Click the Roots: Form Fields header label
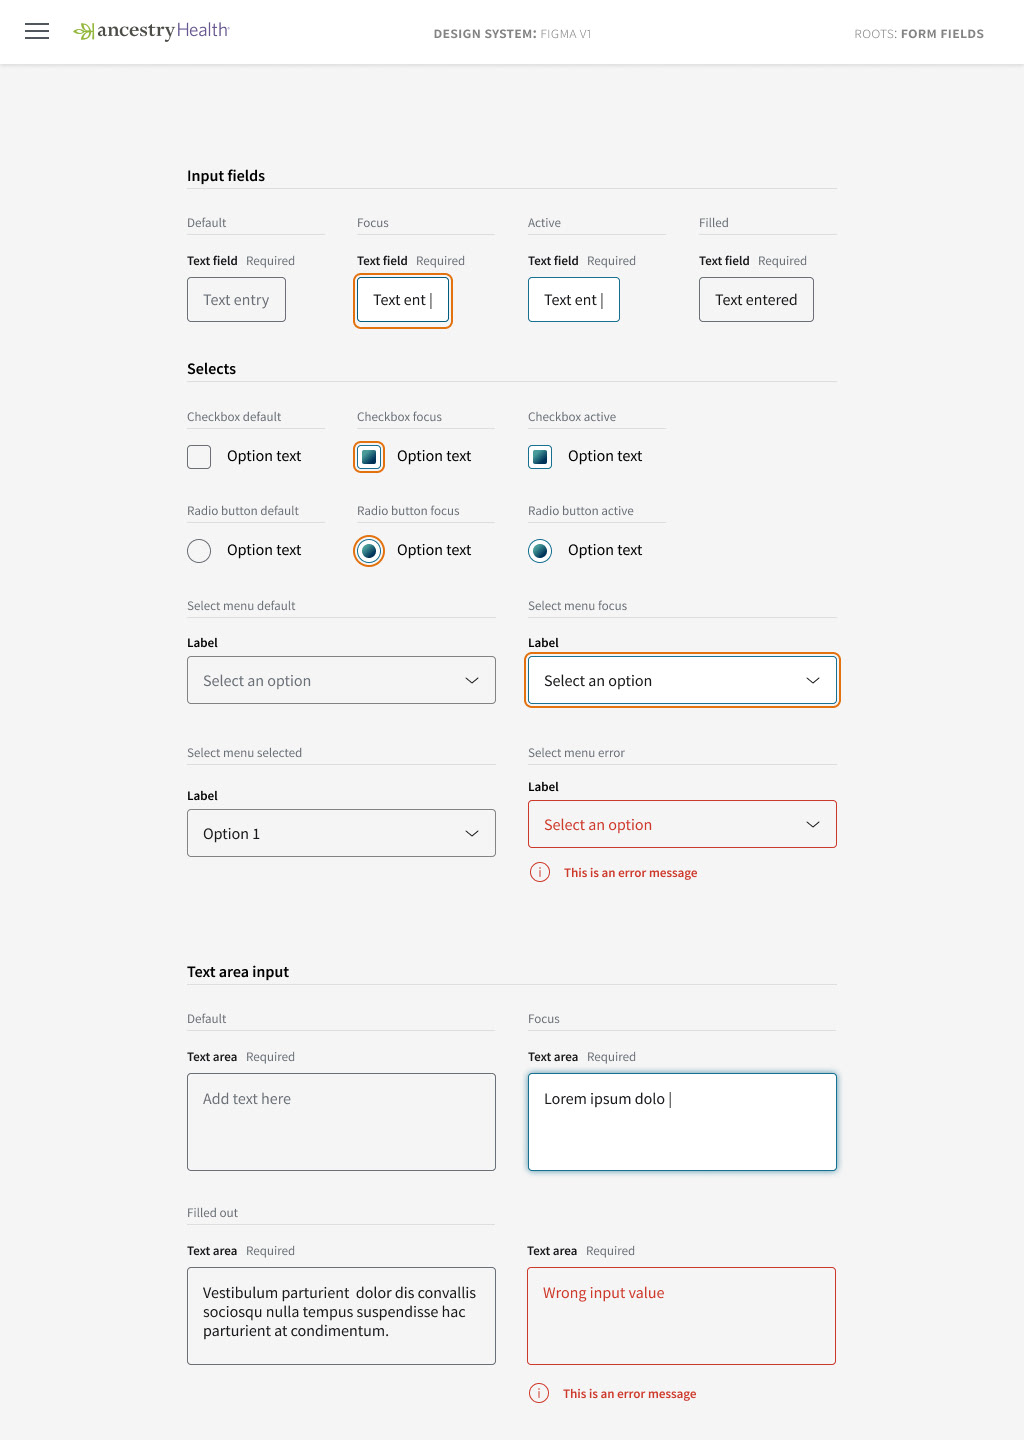The height and width of the screenshot is (1440, 1024). click(x=919, y=34)
